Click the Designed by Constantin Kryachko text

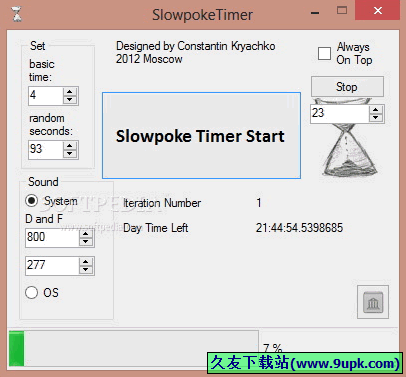(x=196, y=46)
